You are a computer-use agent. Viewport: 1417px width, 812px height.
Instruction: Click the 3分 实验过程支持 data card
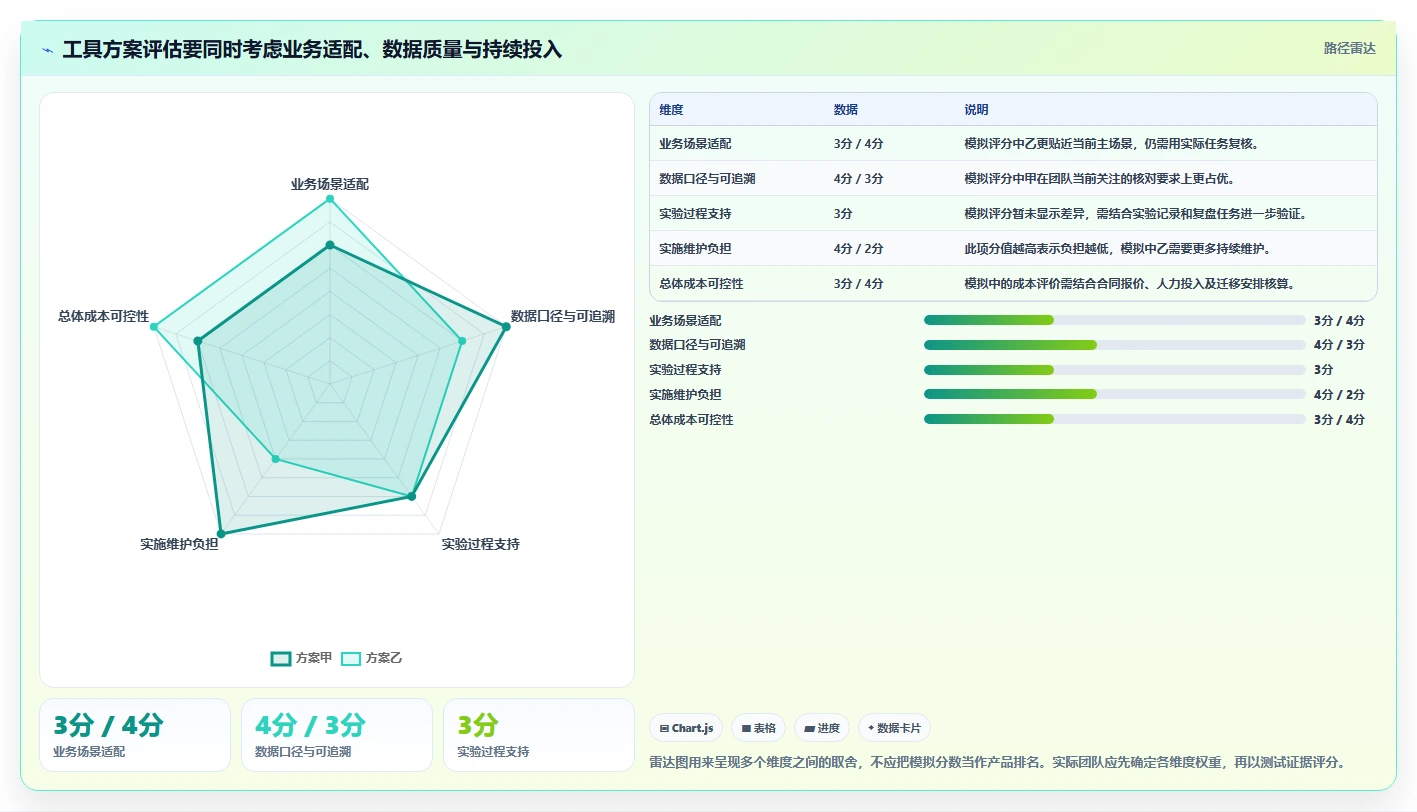539,735
